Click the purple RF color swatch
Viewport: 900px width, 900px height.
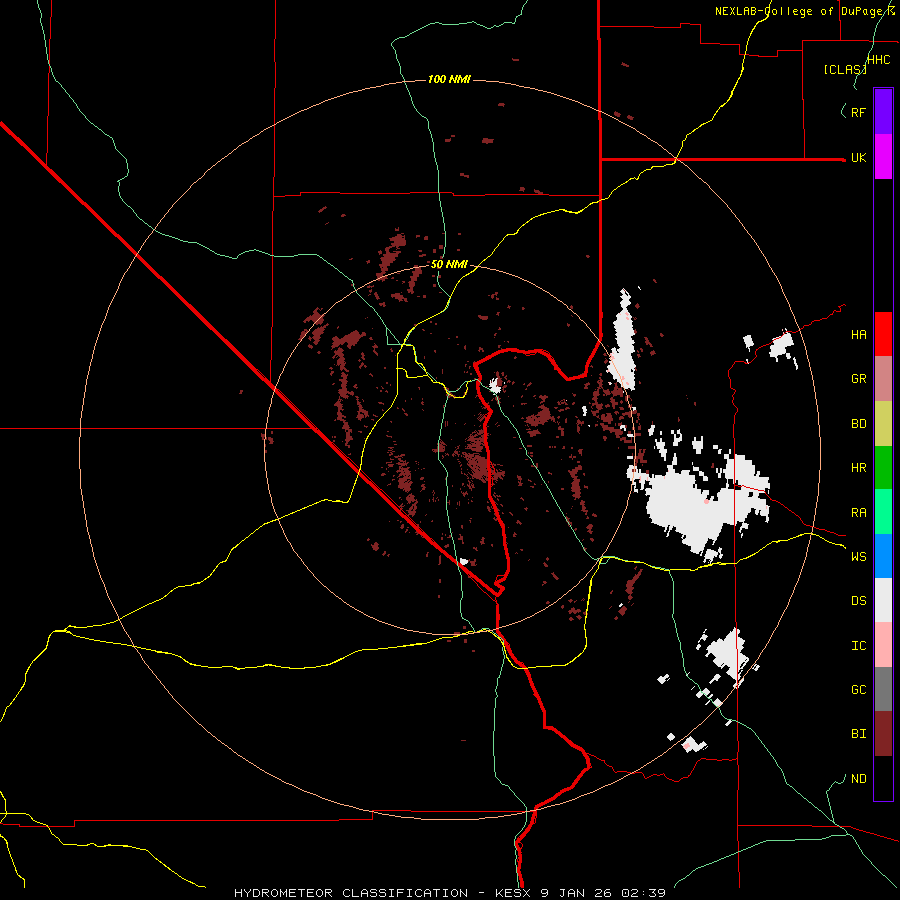883,112
